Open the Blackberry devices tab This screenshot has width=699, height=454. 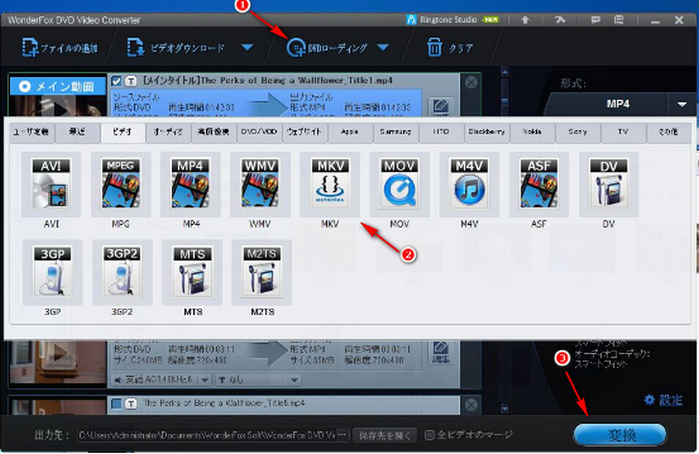486,132
